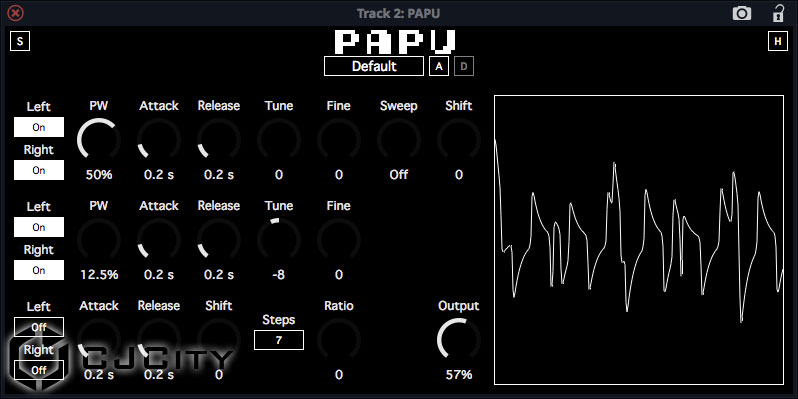Click the waveform oscilloscope display
This screenshot has height=399, width=798.
(x=639, y=240)
